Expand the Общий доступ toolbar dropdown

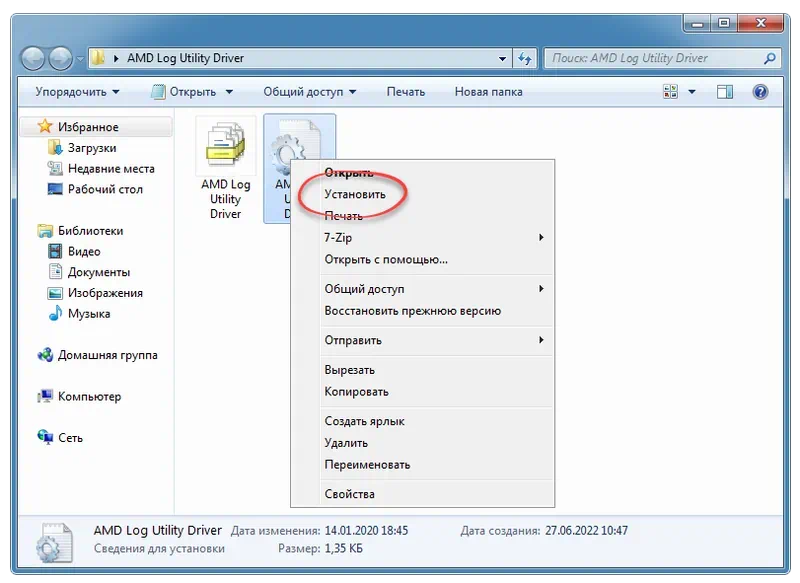[x=310, y=91]
